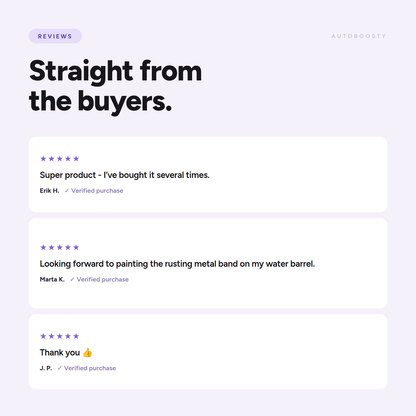416x416 pixels.
Task: Click the thumbs up emoji
Action: [x=87, y=352]
